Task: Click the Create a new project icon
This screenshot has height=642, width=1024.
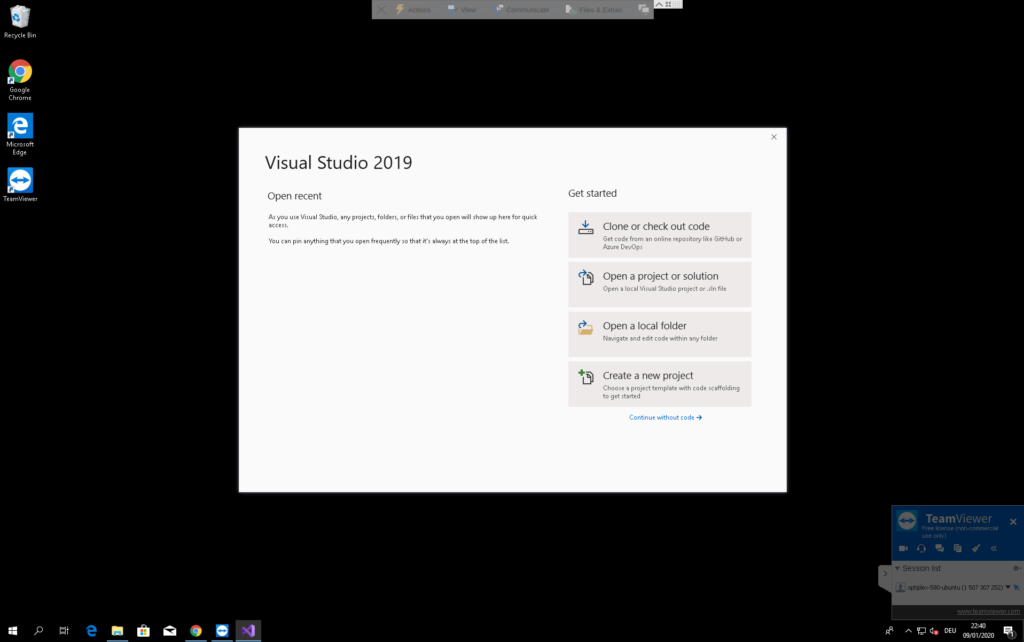Action: pos(586,378)
